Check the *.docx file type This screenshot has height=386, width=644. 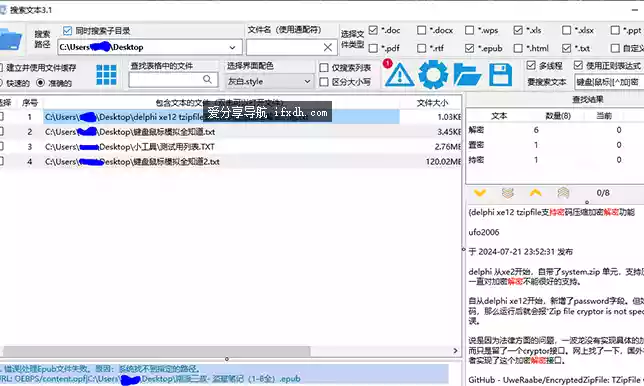pos(421,30)
